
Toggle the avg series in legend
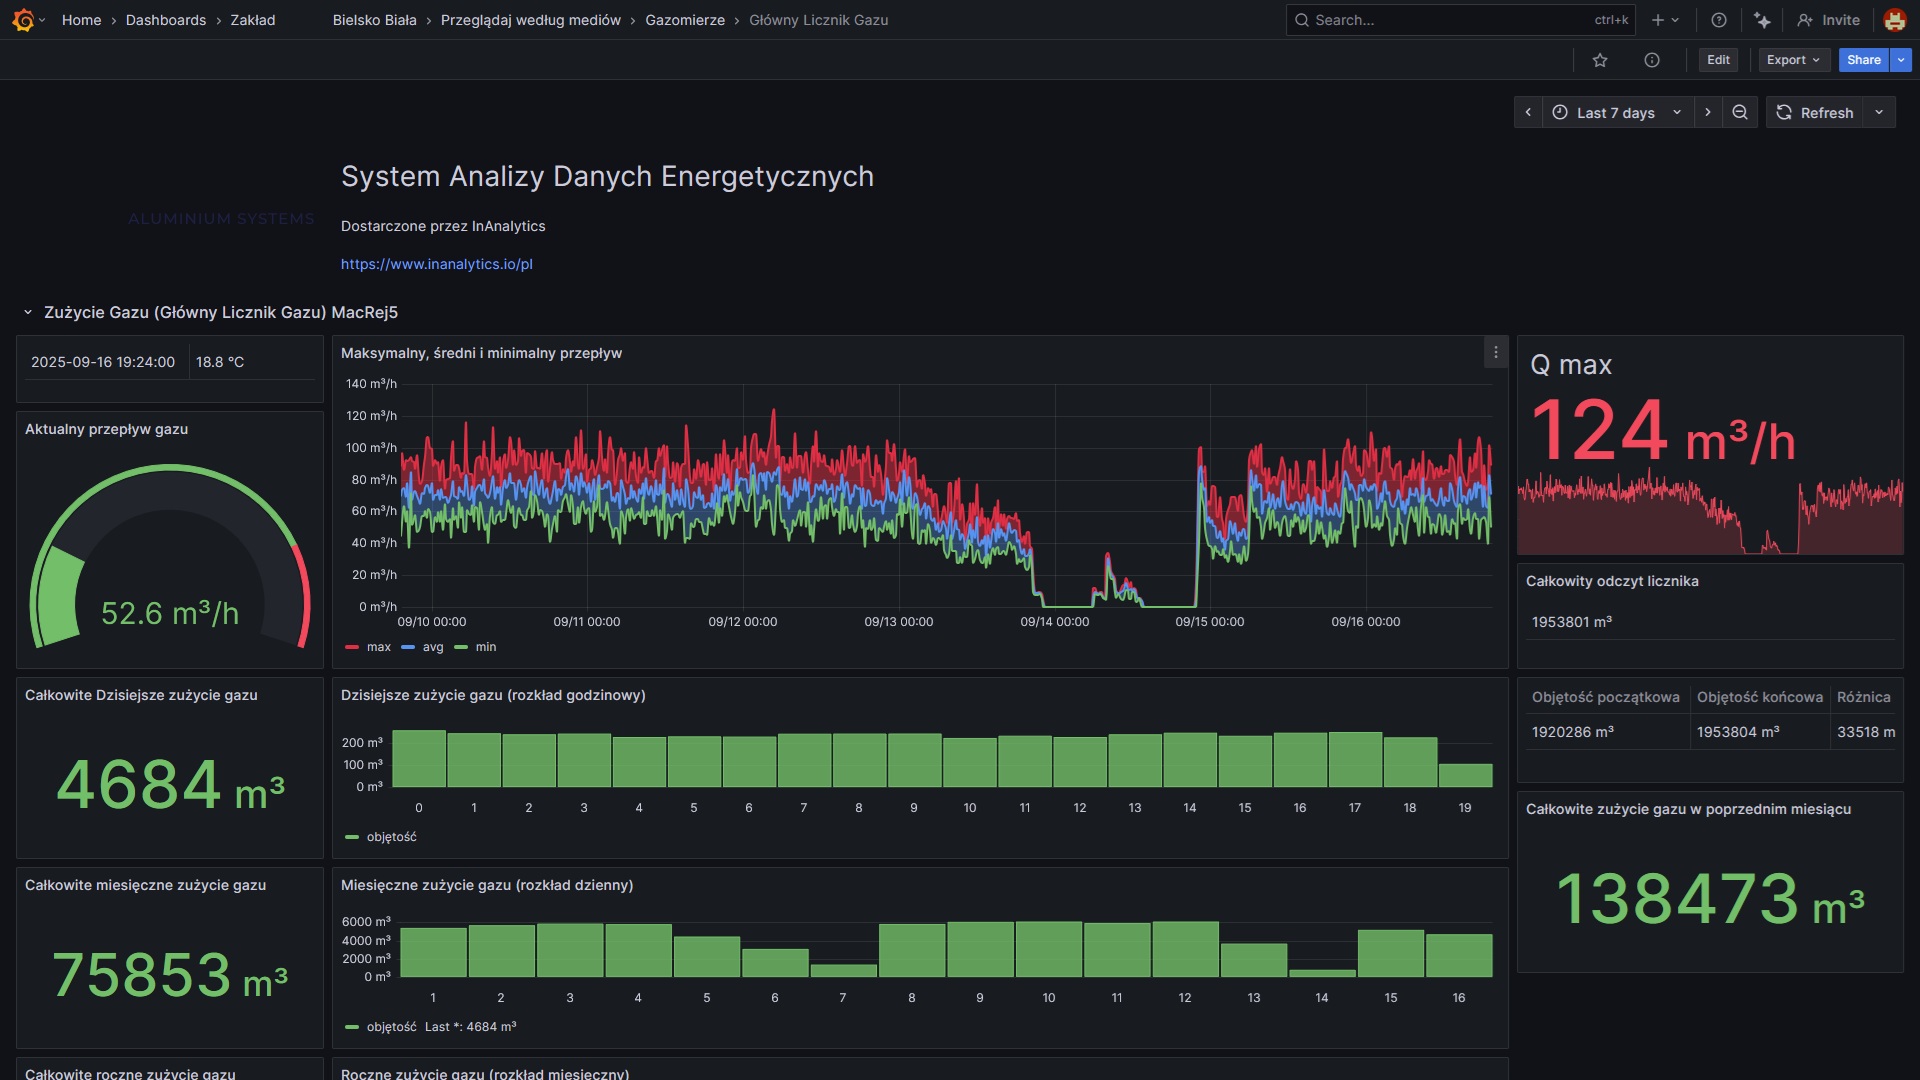[432, 647]
